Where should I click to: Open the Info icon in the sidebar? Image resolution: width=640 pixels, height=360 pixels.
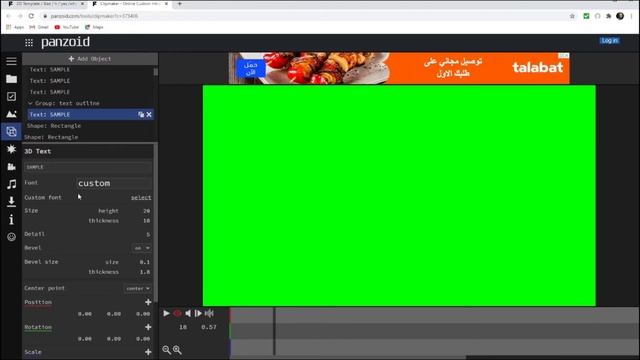[x=11, y=219]
